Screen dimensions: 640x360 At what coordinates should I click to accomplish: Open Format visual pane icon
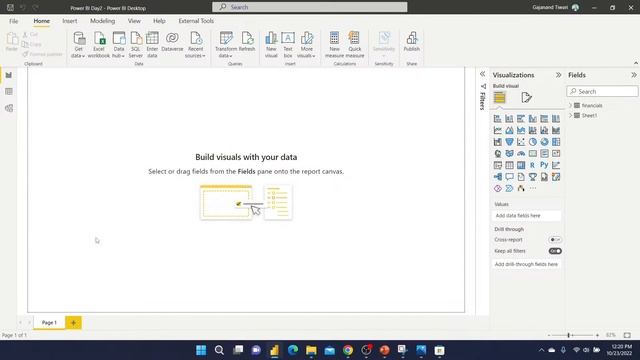click(526, 98)
